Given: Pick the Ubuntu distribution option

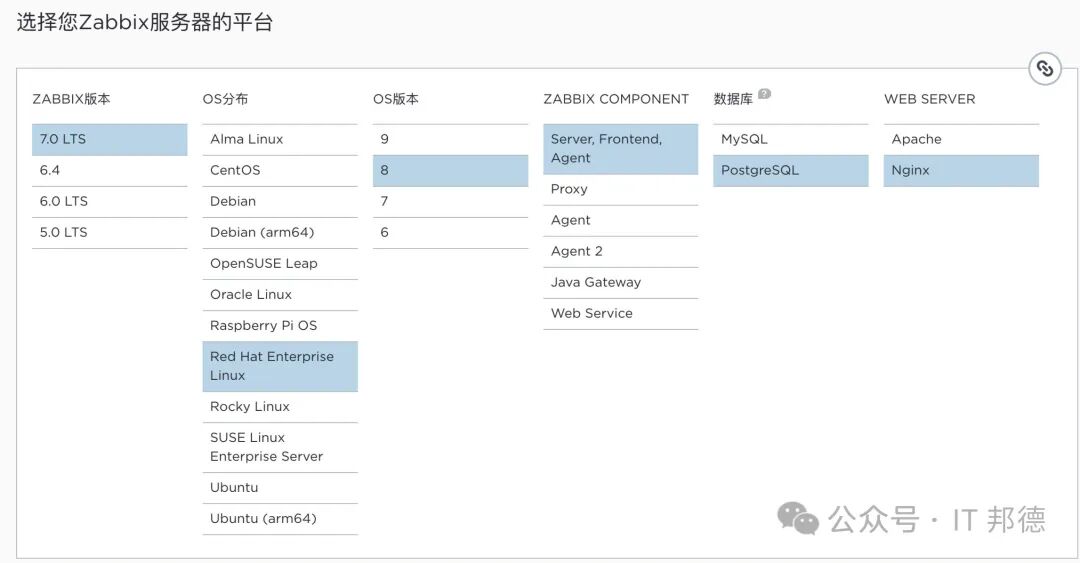Looking at the screenshot, I should pos(280,487).
